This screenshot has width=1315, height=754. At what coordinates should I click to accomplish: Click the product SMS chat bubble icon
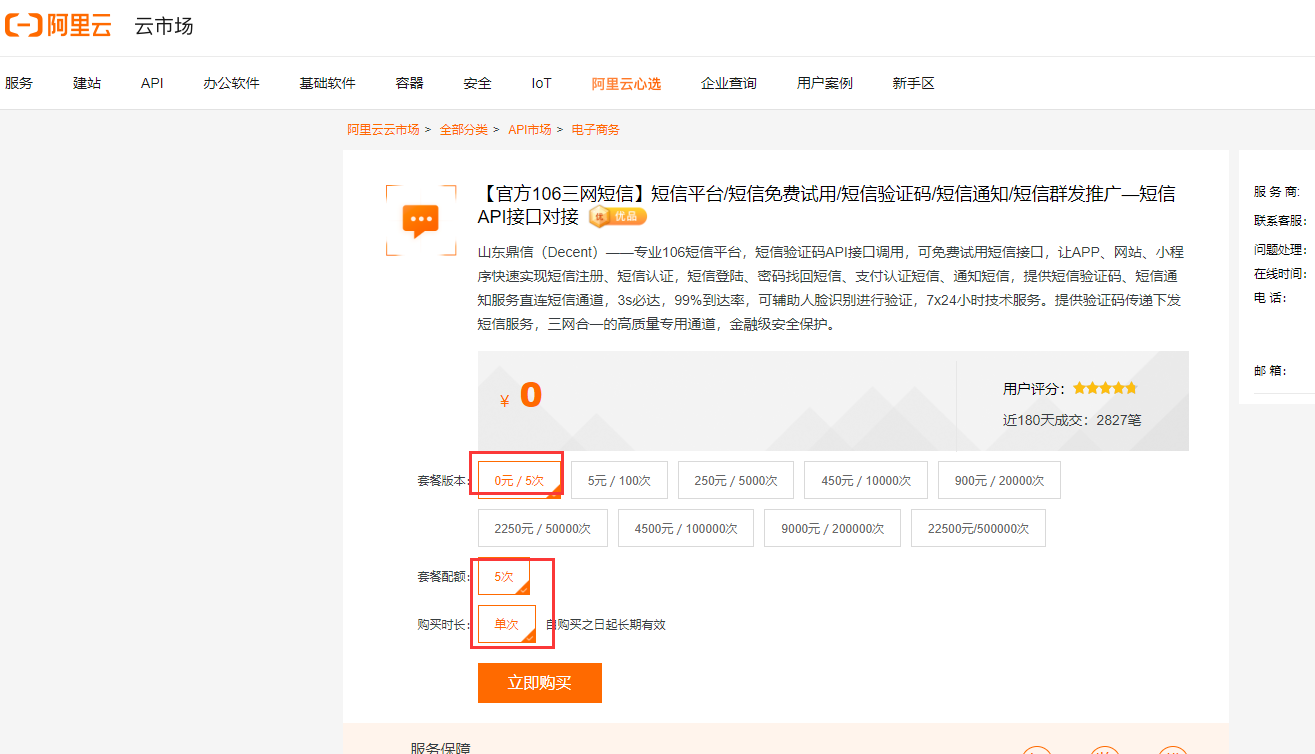point(420,219)
